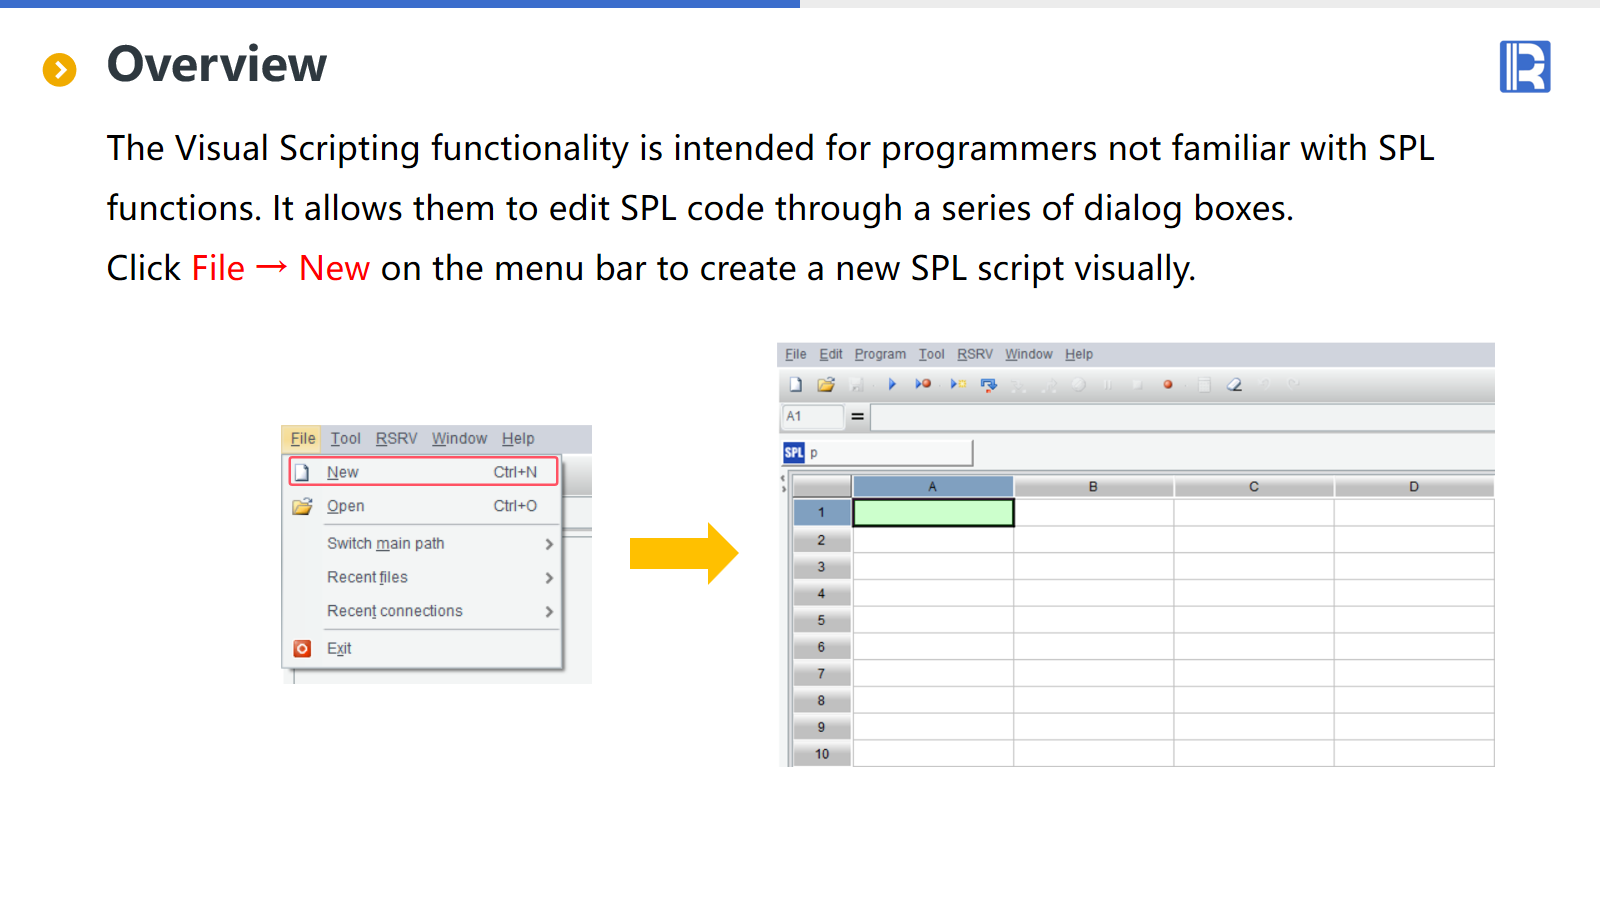The image size is (1600, 900).
Task: Click the Debug run icon with red dot
Action: (x=923, y=385)
